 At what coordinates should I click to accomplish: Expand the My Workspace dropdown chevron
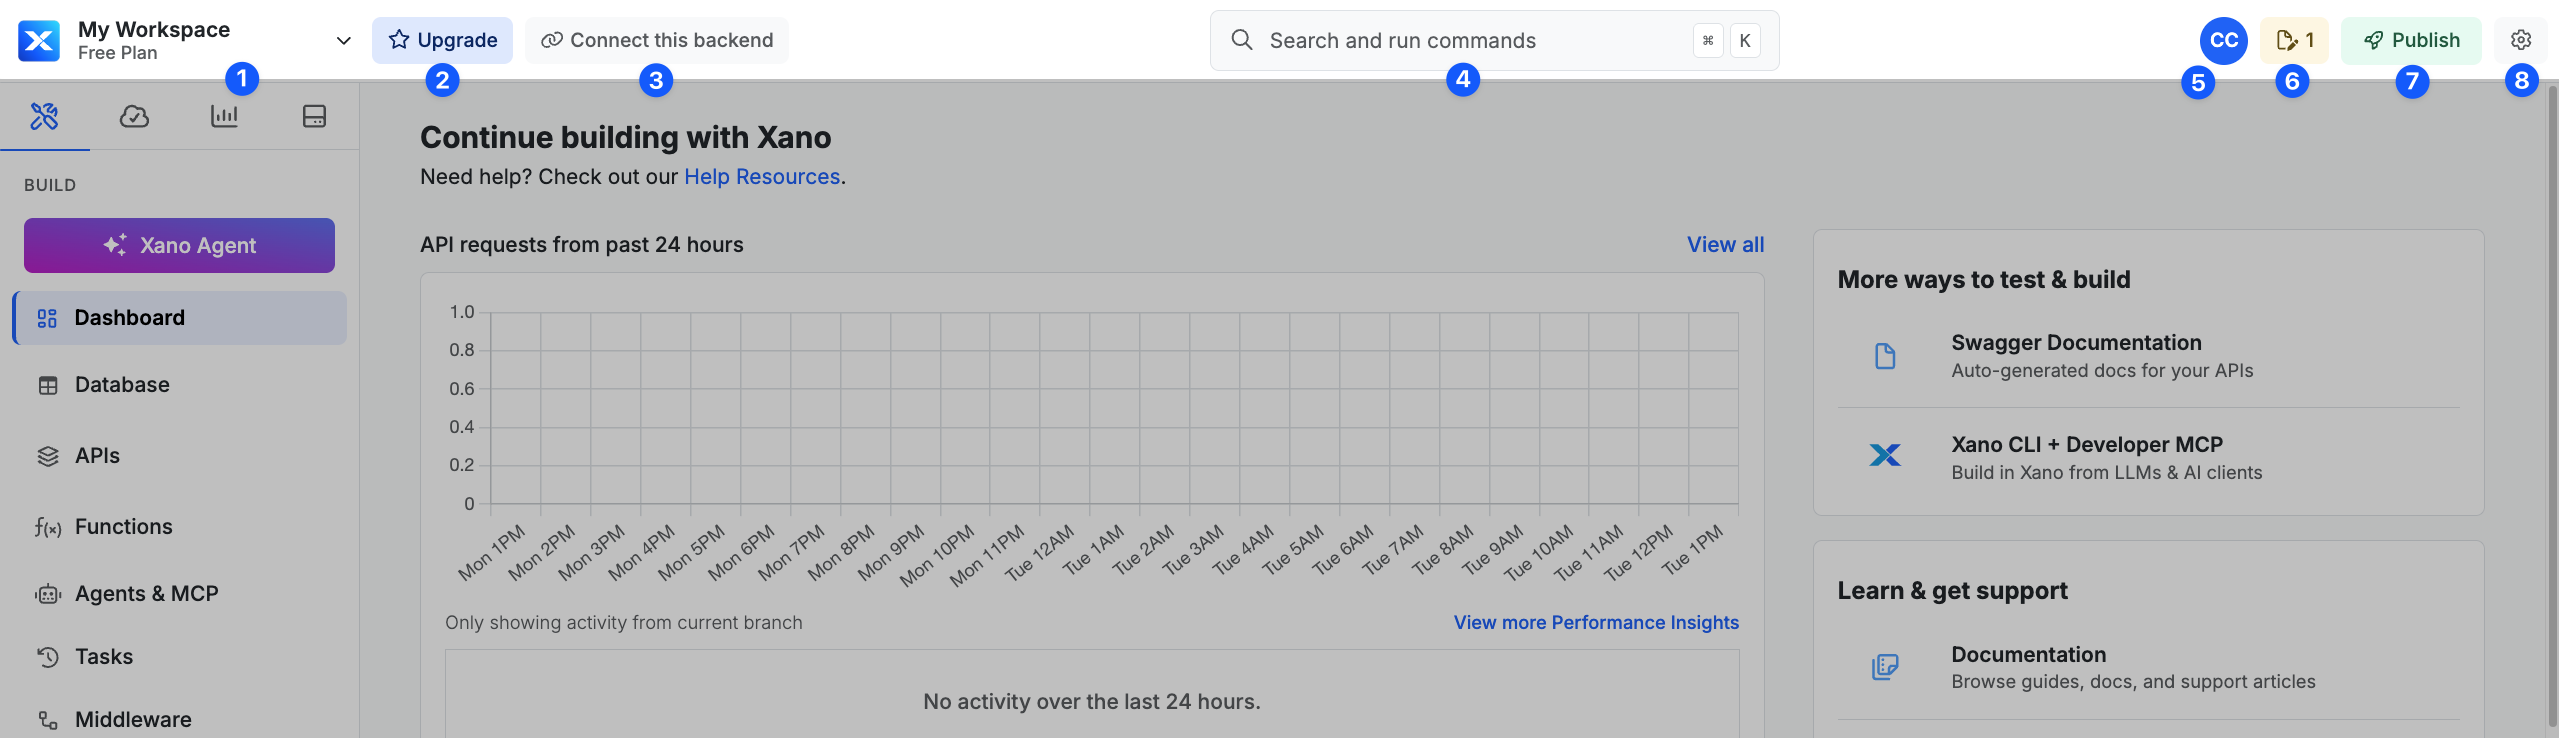click(343, 41)
